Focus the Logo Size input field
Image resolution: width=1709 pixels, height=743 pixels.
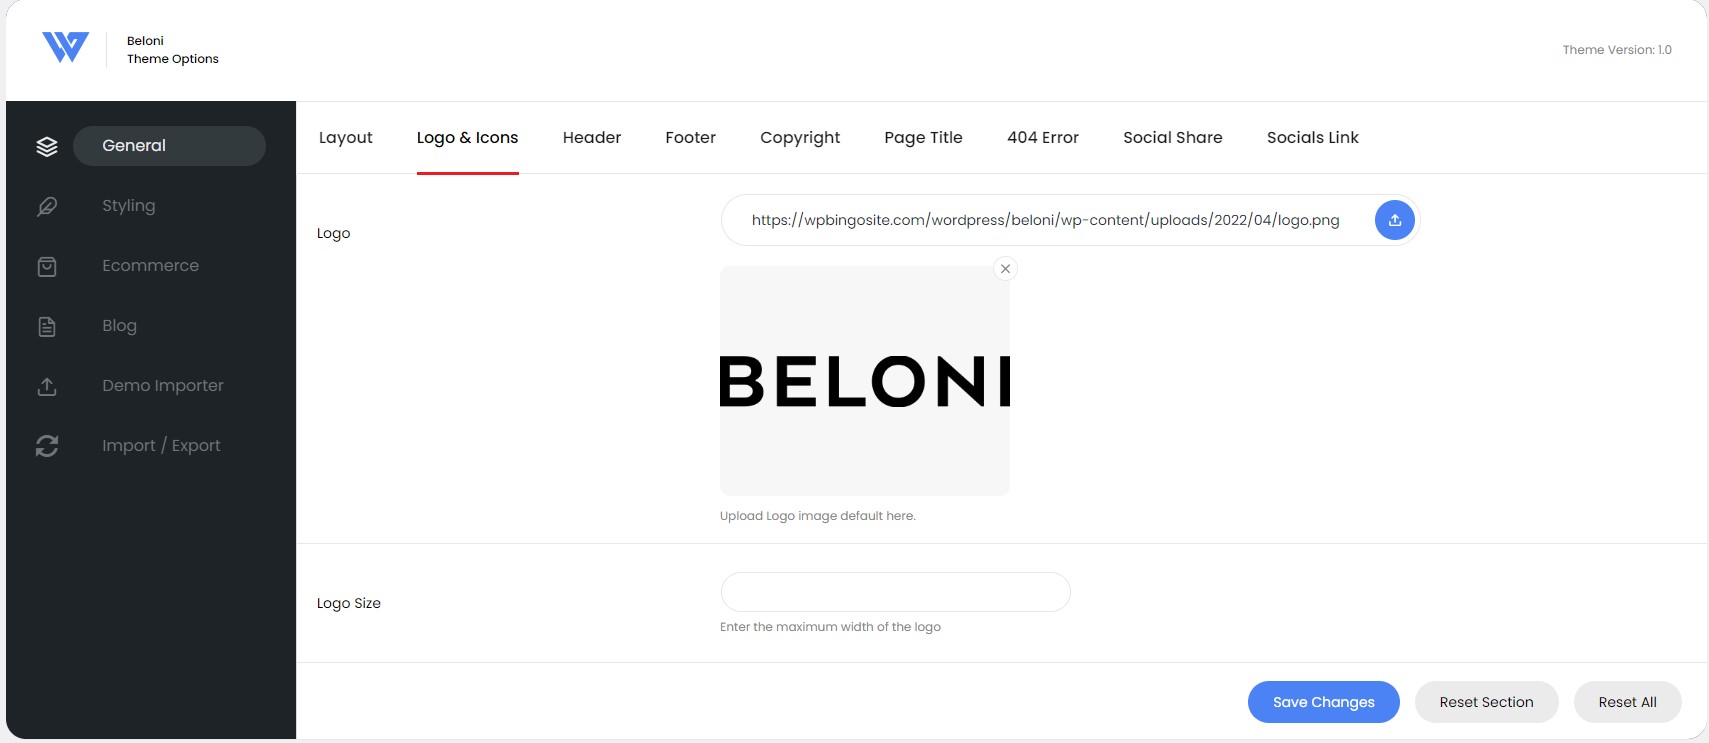tap(895, 592)
